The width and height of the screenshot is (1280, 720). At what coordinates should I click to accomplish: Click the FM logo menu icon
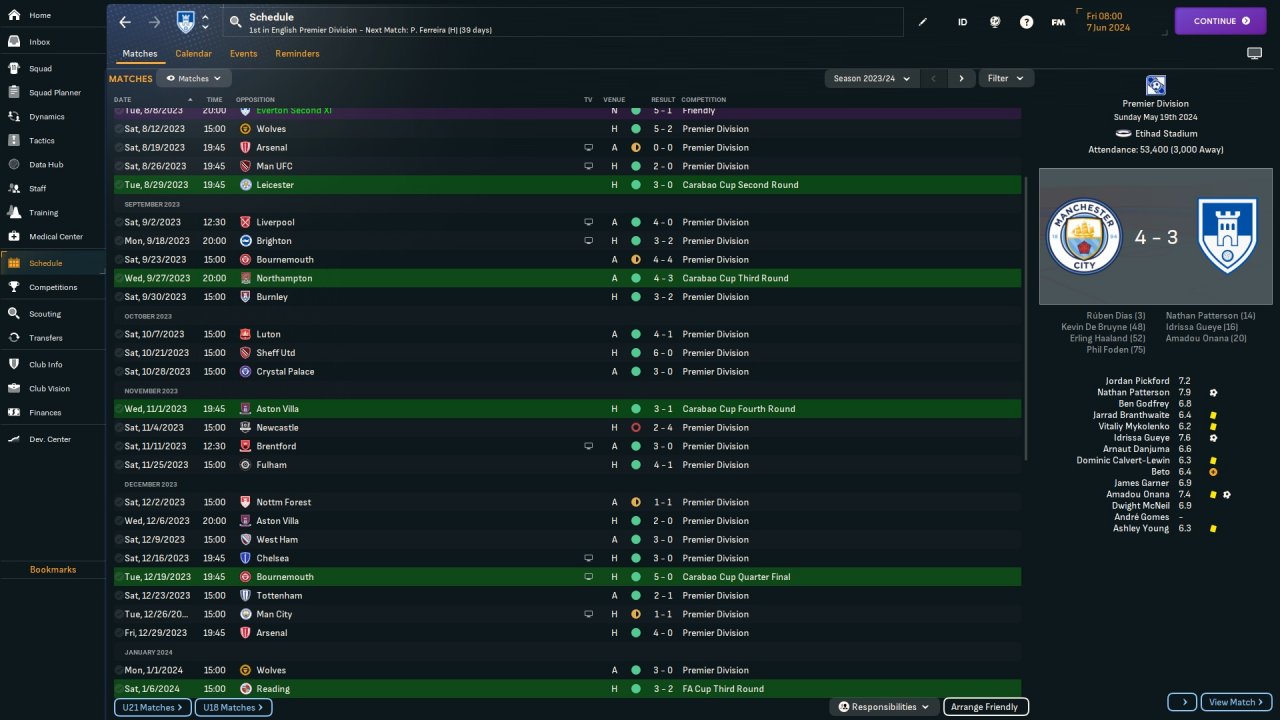tap(1058, 22)
